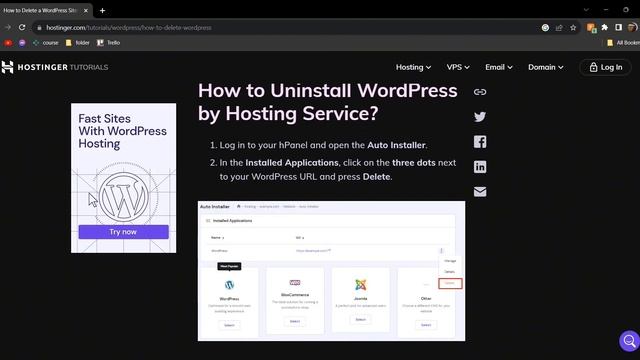This screenshot has width=640, height=360.
Task: Bookmark this page with the star icon
Action: point(573,27)
